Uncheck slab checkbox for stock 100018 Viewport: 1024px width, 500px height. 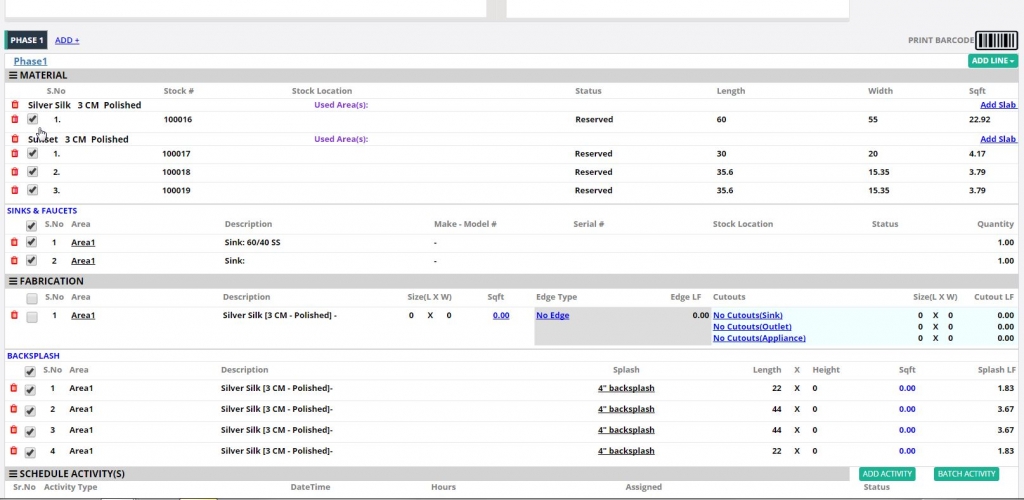pos(32,172)
